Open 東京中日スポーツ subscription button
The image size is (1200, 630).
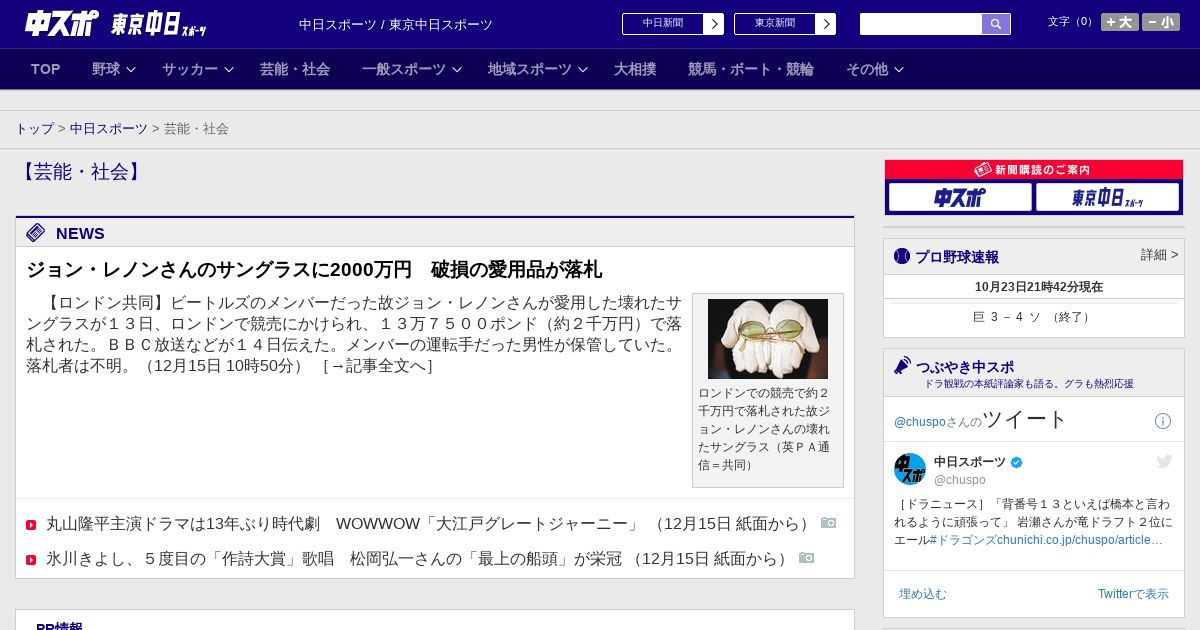coord(1107,197)
